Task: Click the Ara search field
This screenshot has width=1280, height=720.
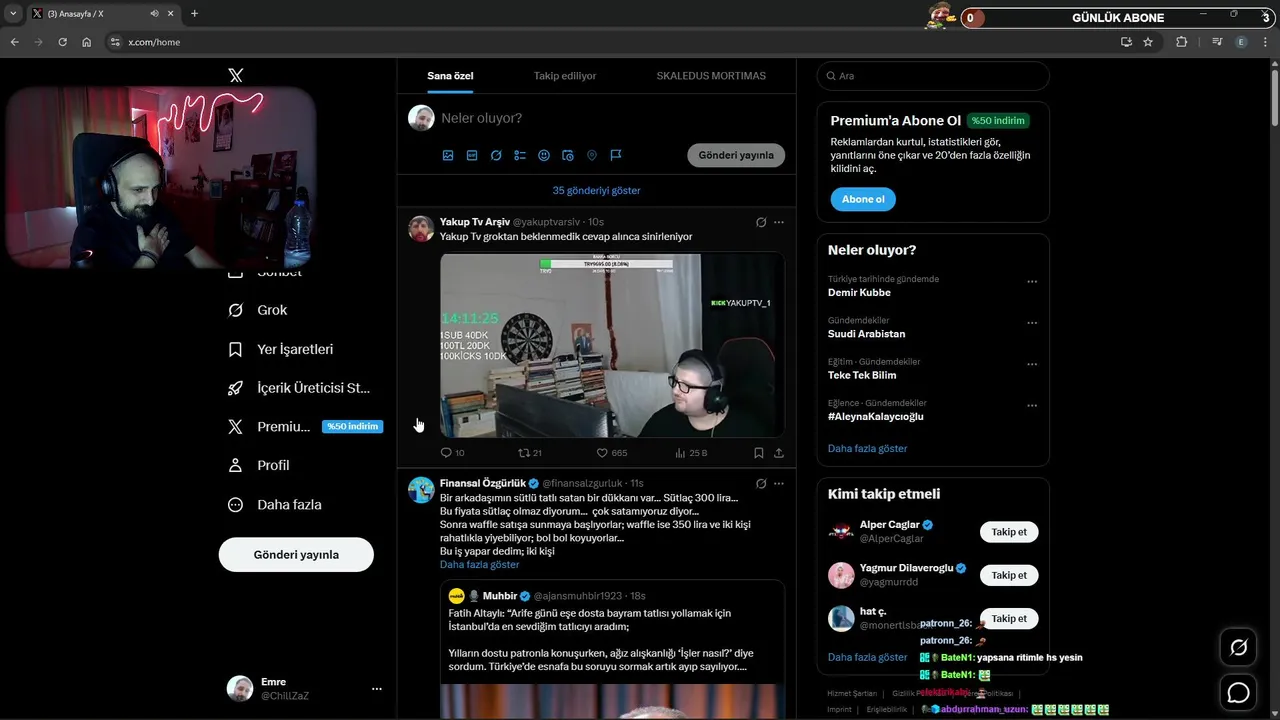Action: (933, 76)
